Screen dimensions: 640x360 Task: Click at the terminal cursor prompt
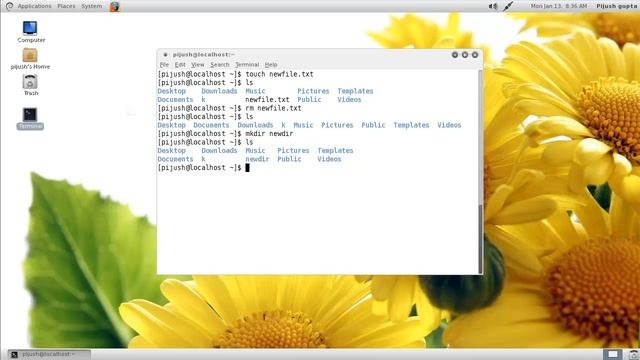pos(247,168)
